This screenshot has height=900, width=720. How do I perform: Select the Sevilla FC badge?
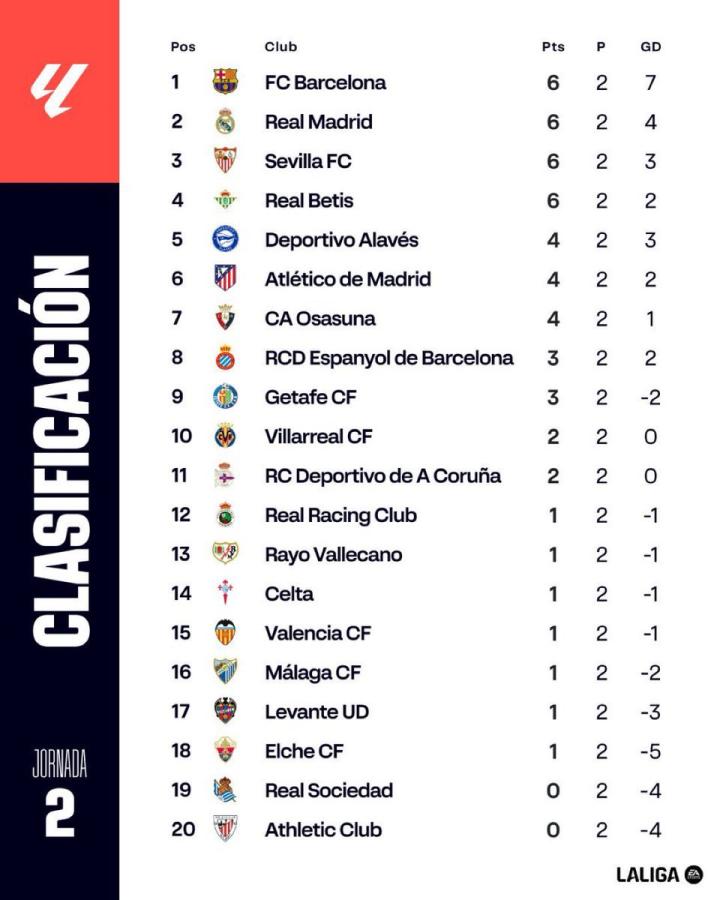click(x=225, y=160)
